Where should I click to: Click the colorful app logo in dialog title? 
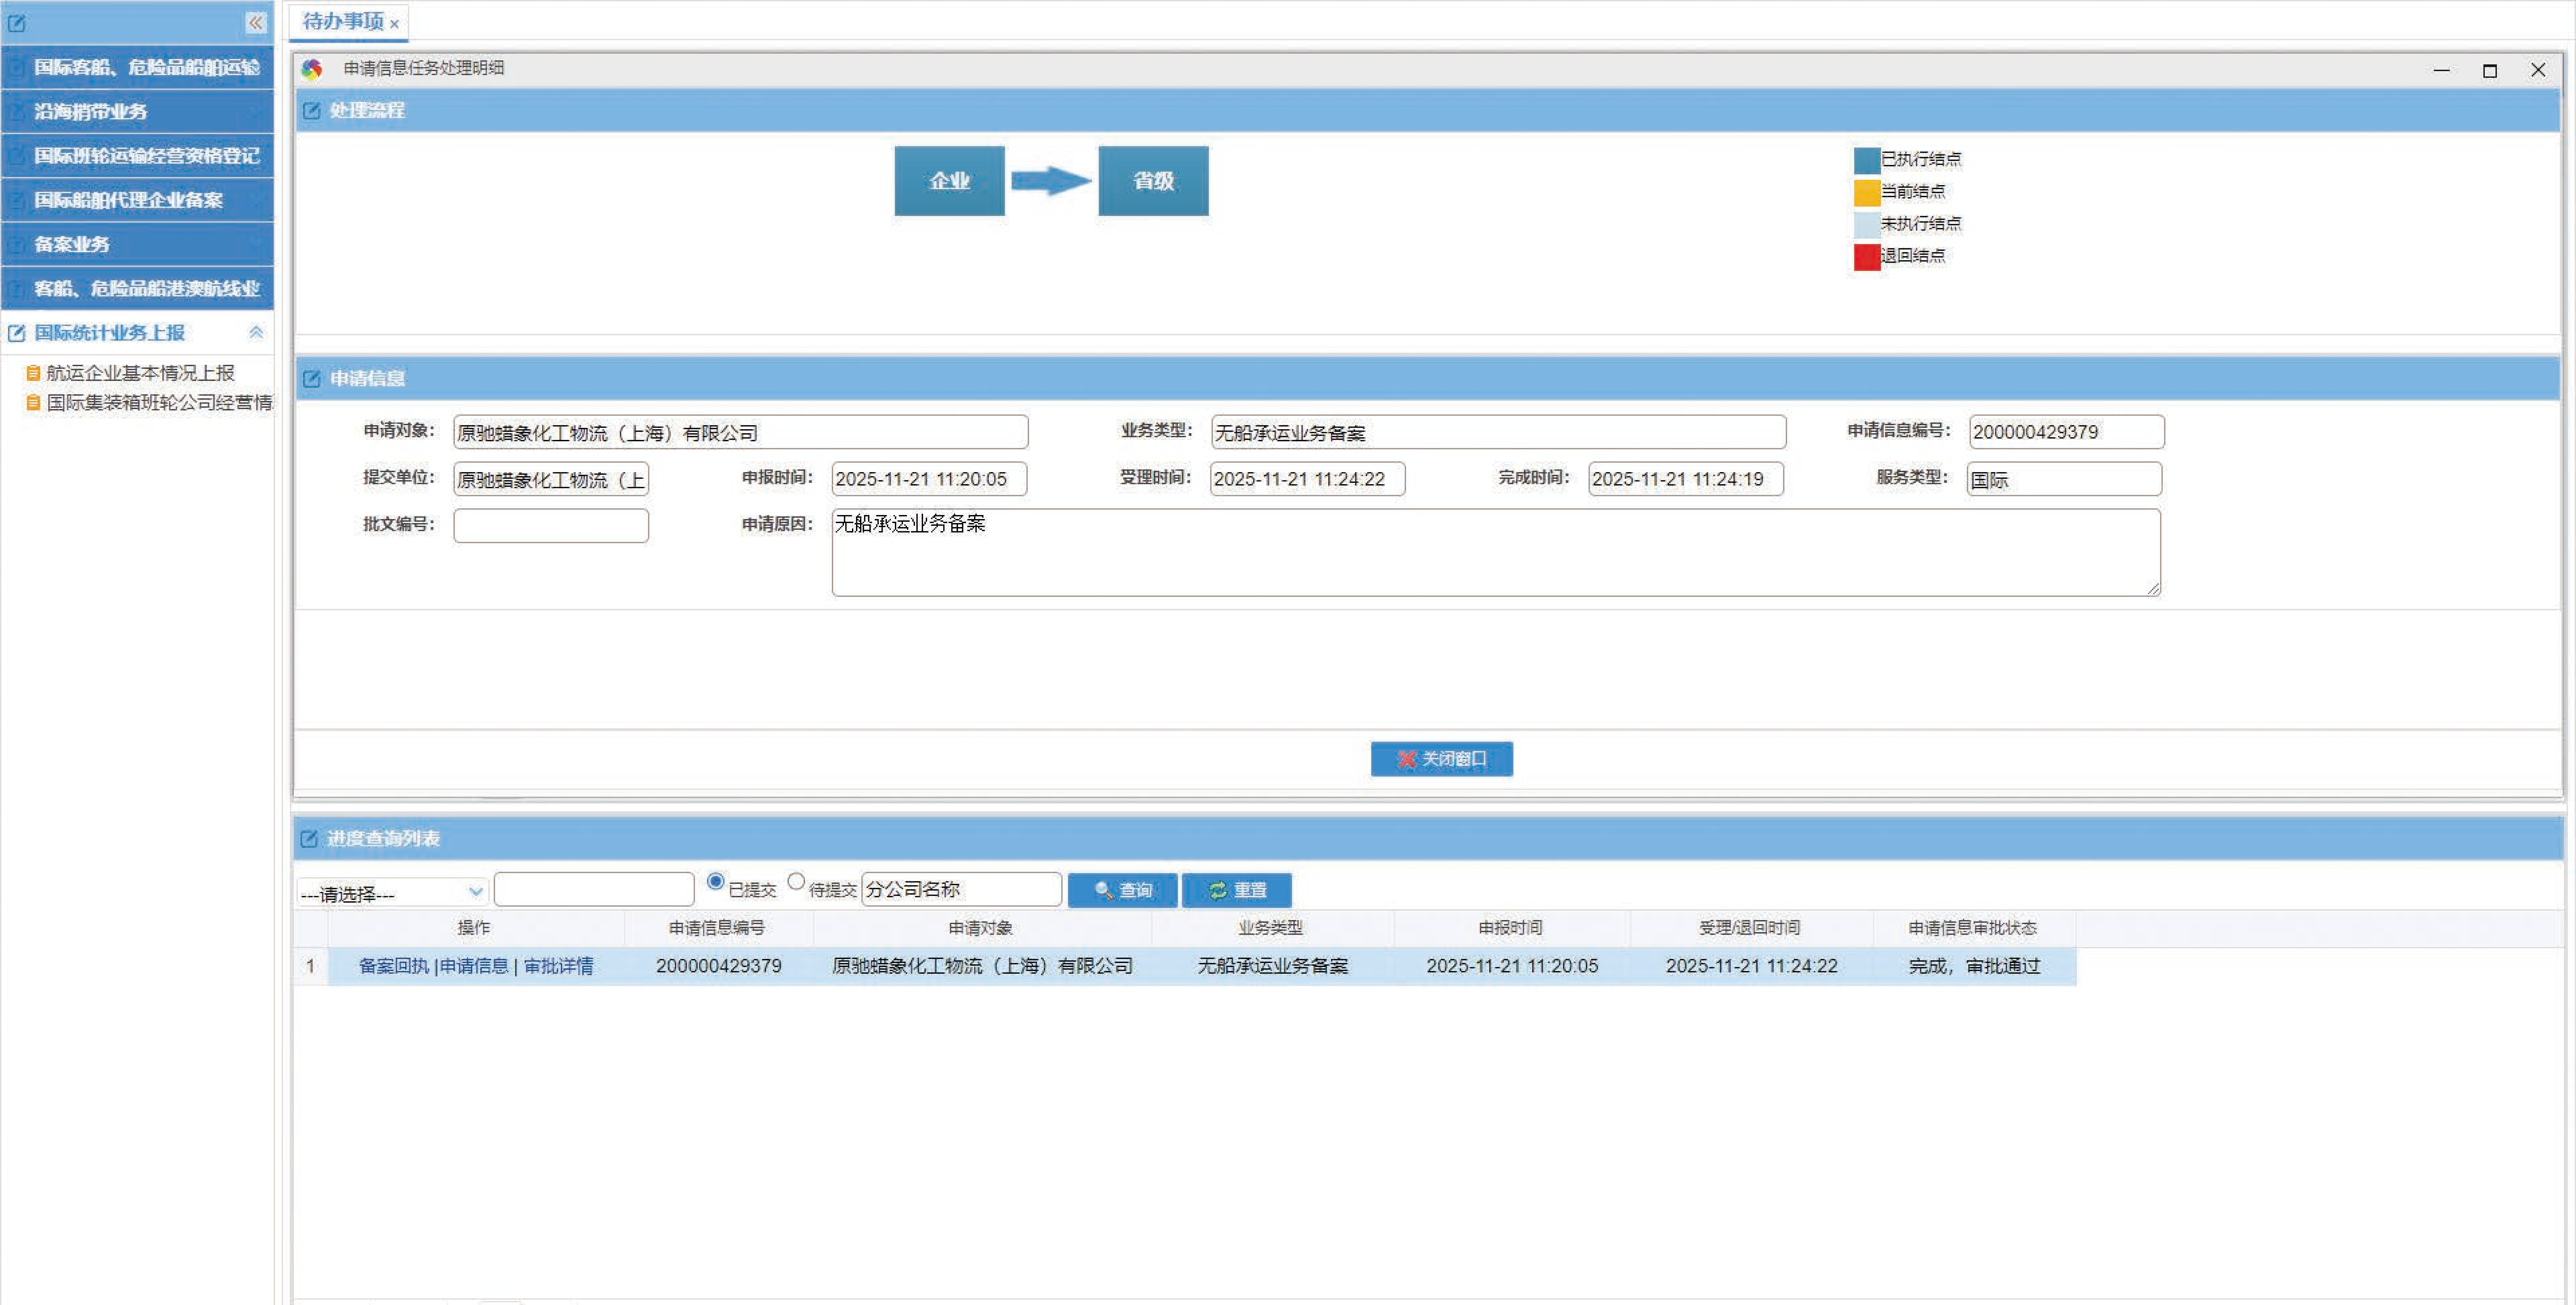(312, 69)
